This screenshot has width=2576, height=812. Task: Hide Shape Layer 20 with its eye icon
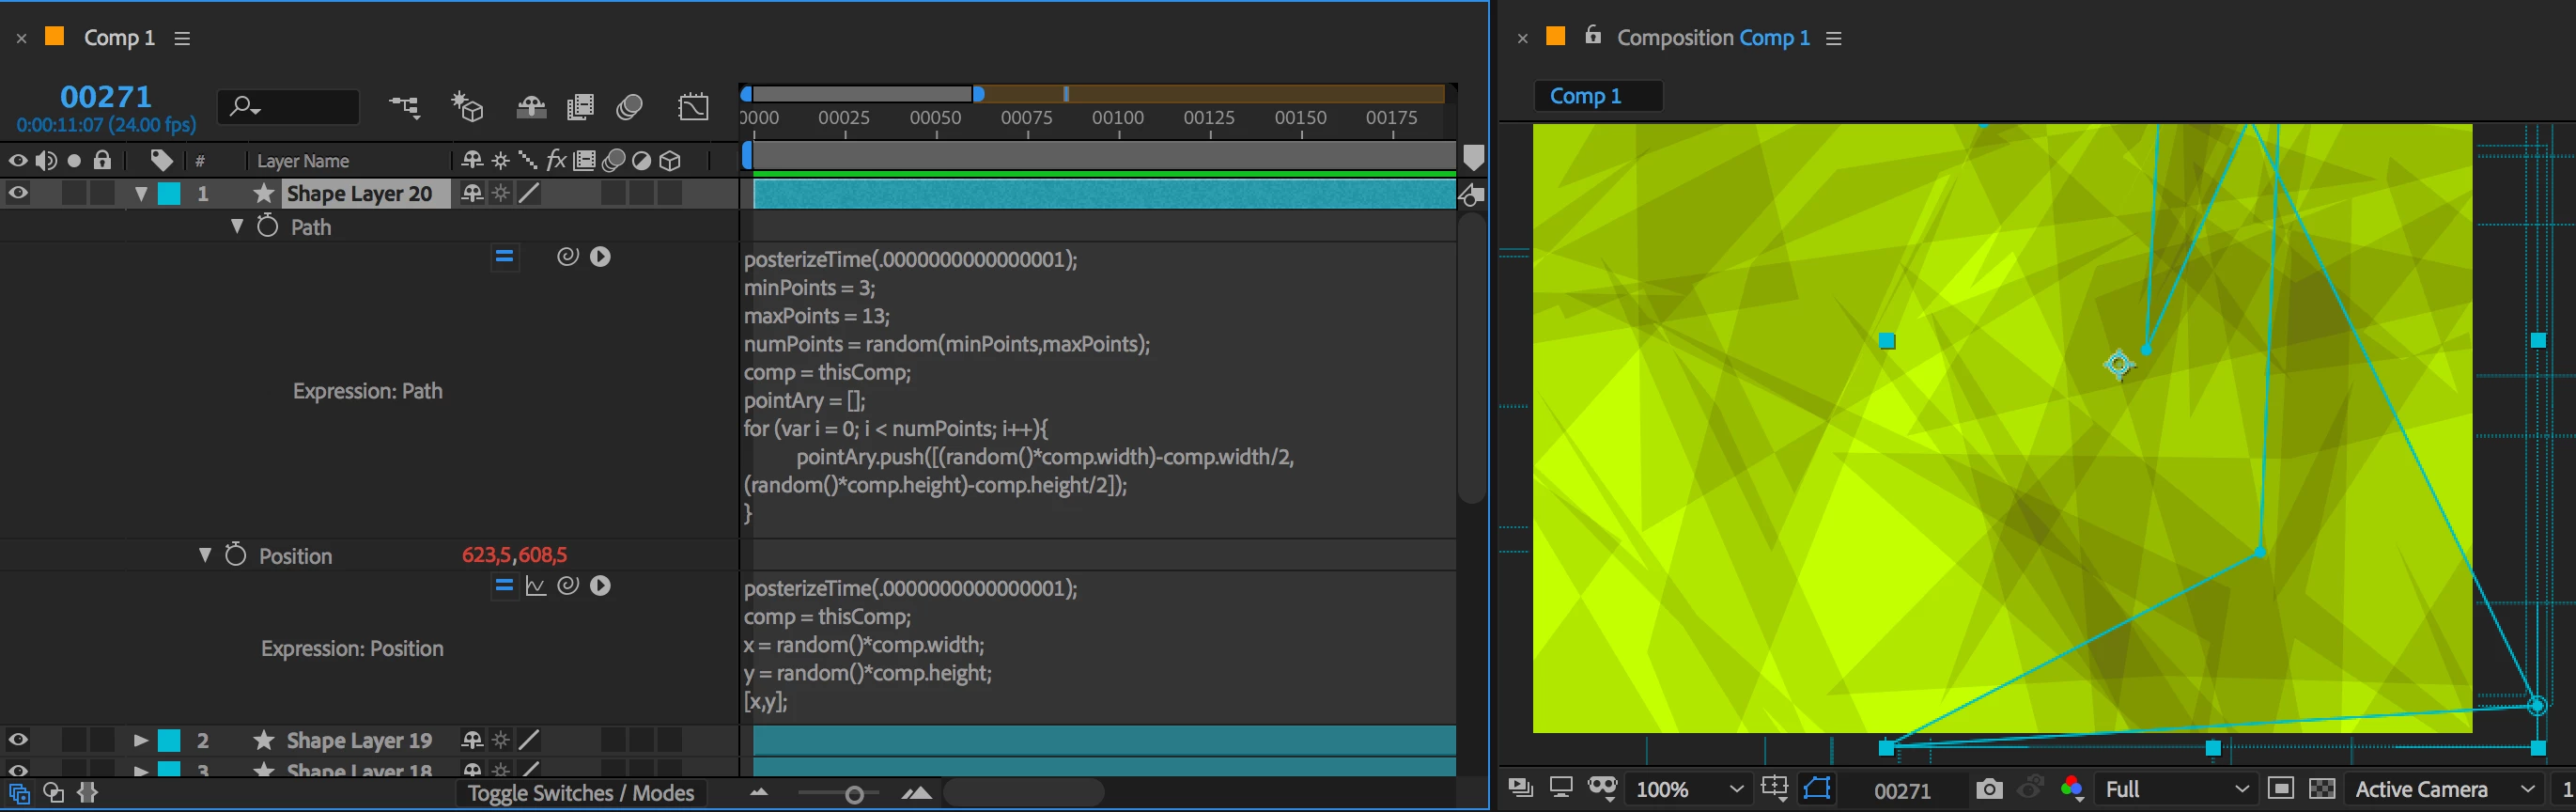point(18,193)
